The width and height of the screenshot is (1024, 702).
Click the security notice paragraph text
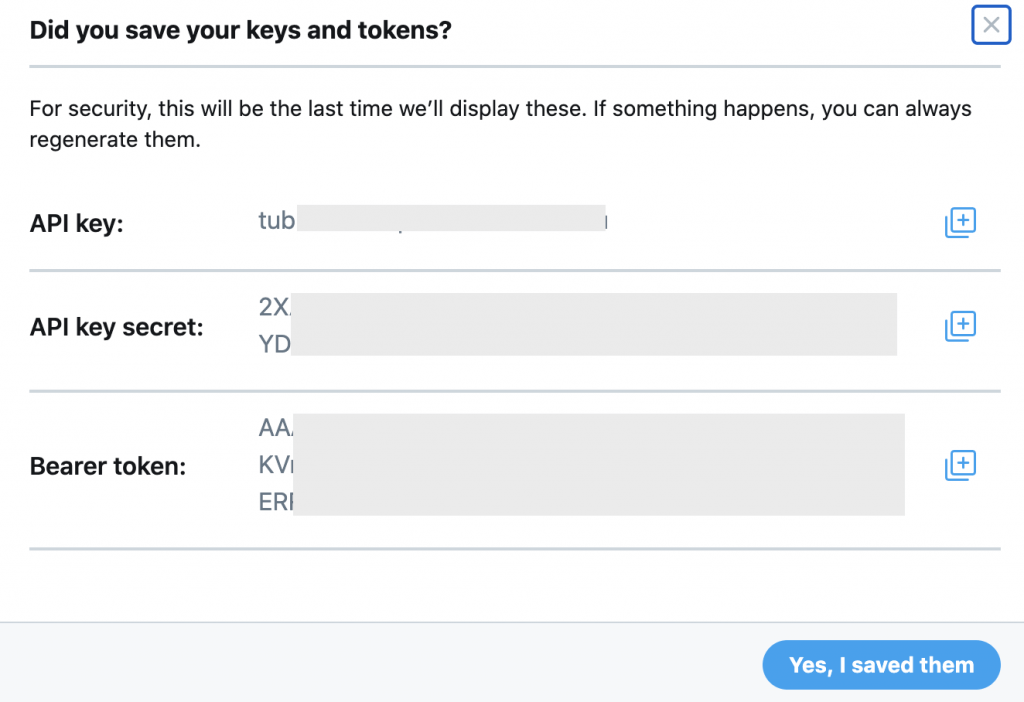coord(500,123)
